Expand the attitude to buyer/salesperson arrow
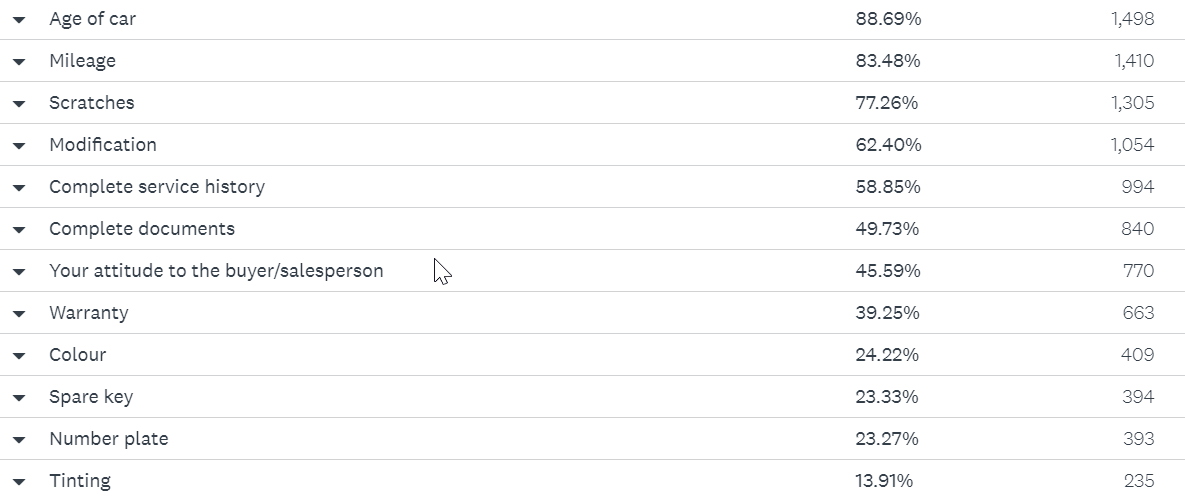This screenshot has width=1185, height=497. tap(19, 272)
